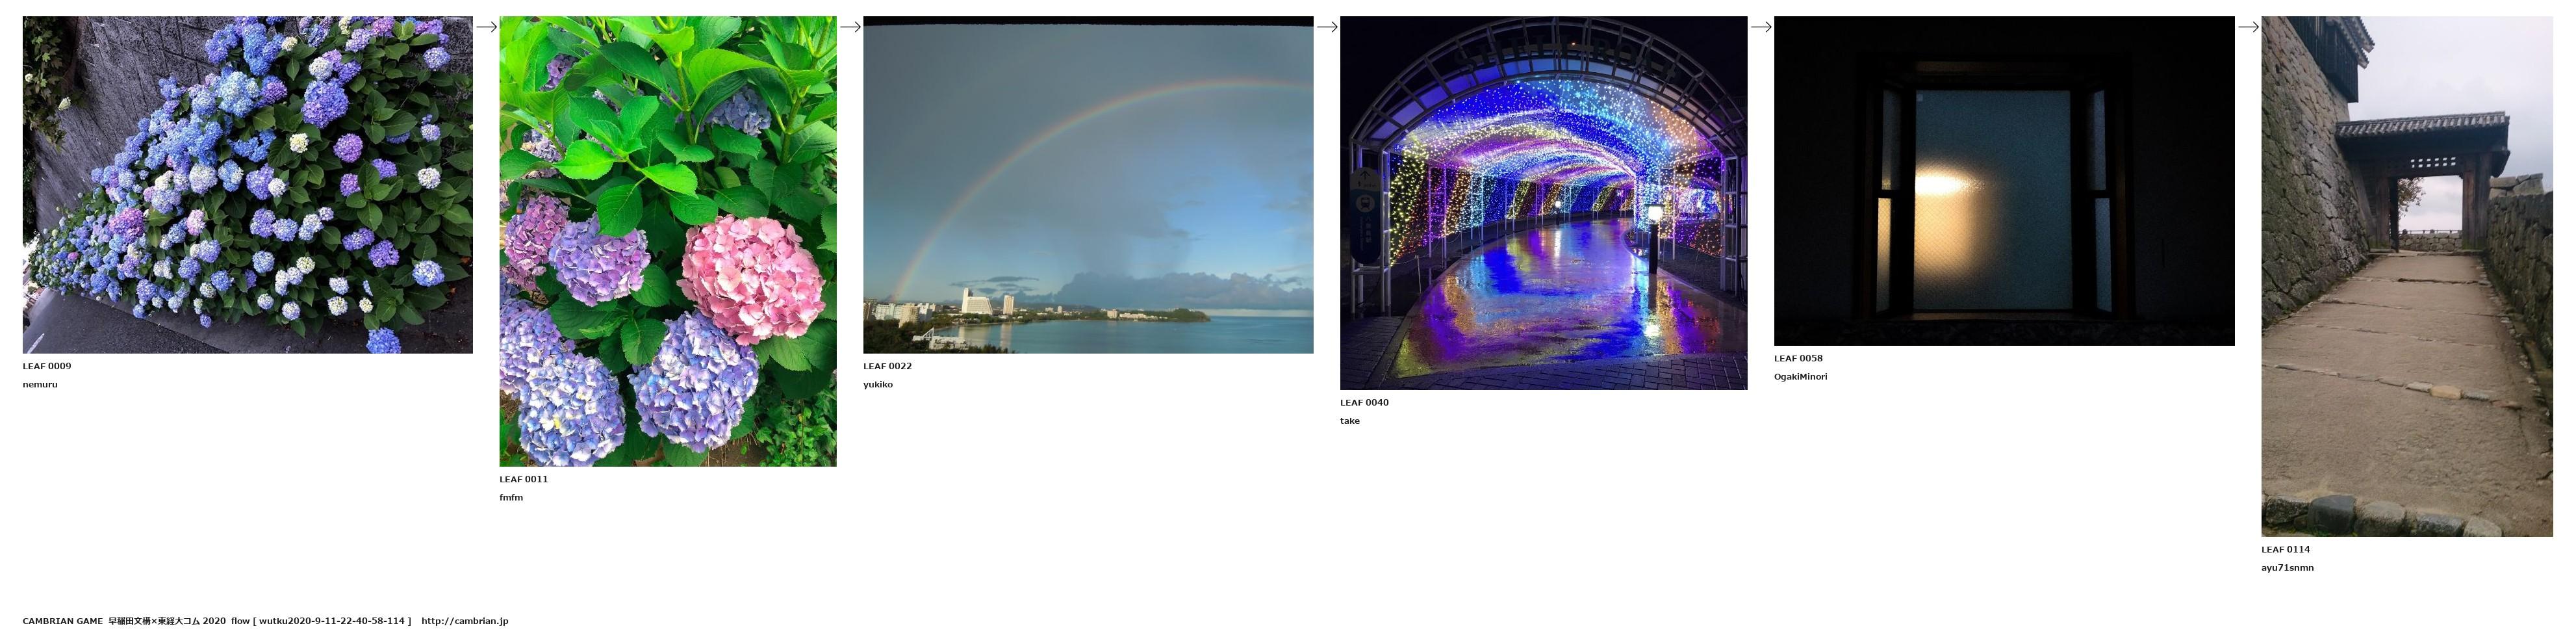Click the arrow right of the rainbow photo

1327,27
